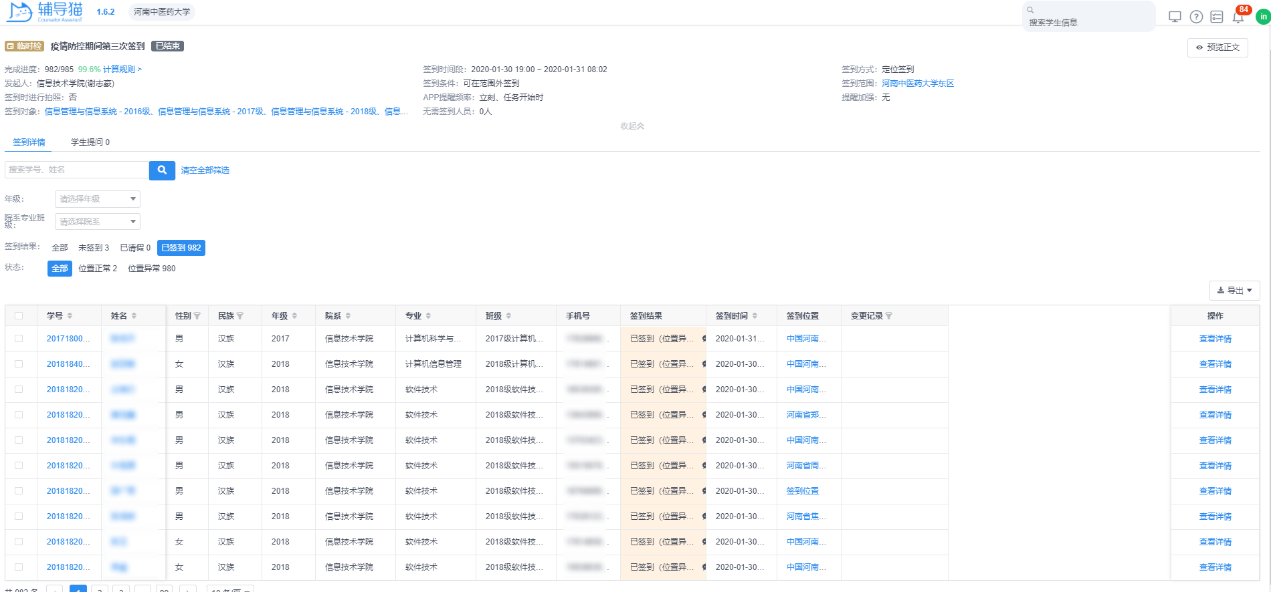Click the blue magnifier search button
Screen dimensions: 1271x592
162,171
